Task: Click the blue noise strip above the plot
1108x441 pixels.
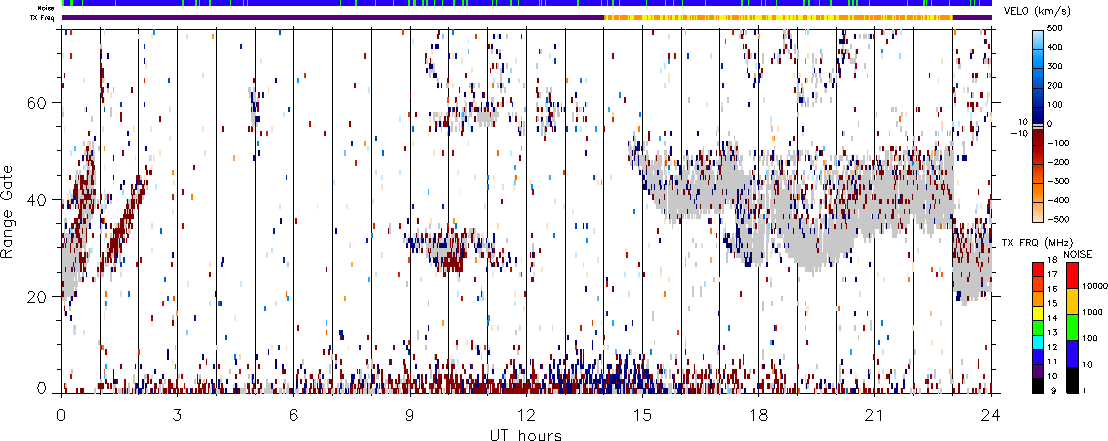Action: point(526,4)
